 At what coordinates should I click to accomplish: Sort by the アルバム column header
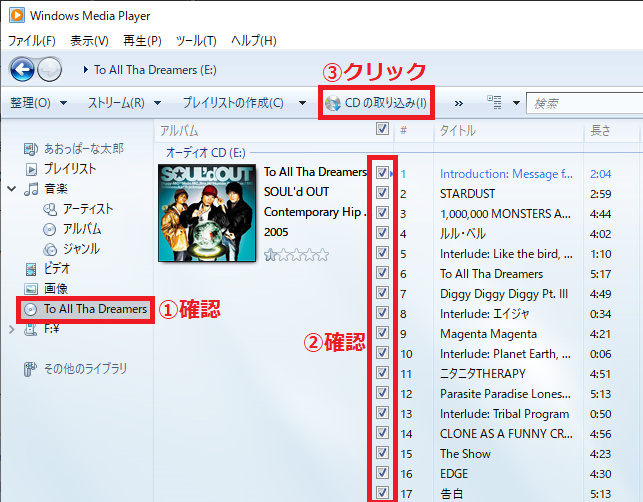pyautogui.click(x=262, y=131)
